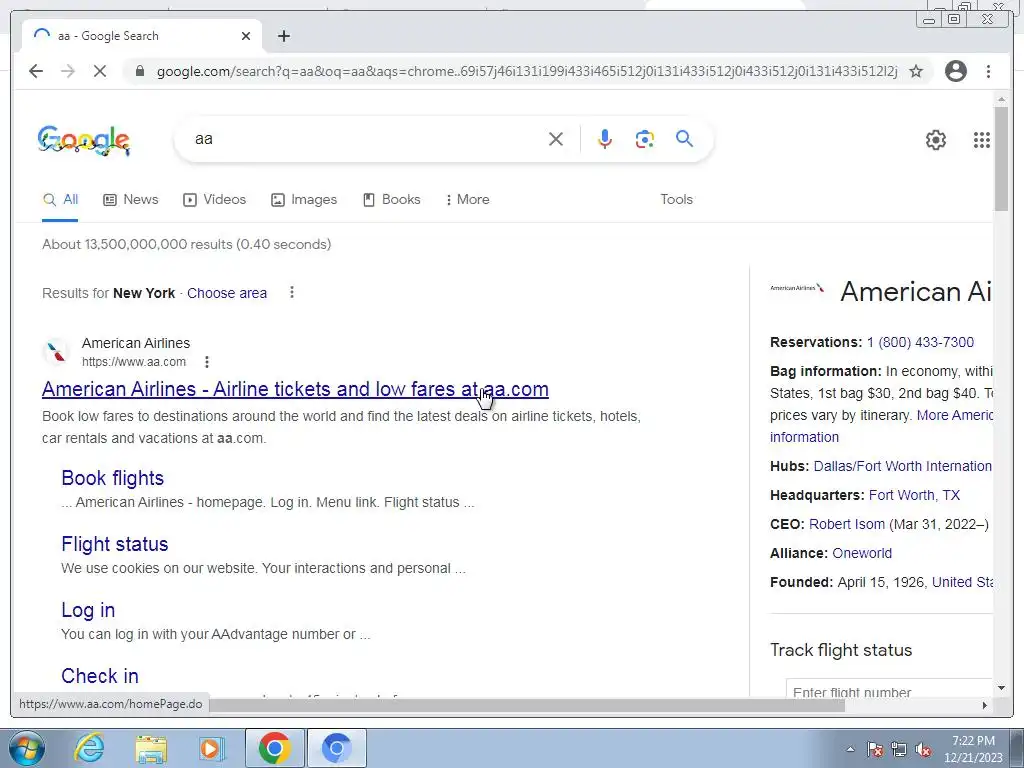Open a new tab with plus button

point(283,36)
